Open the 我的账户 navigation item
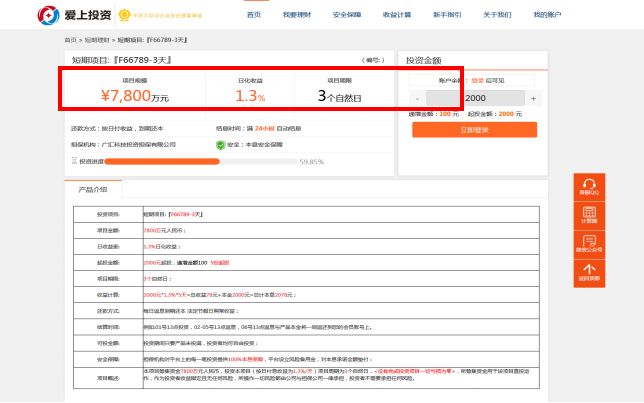644x403 pixels. pos(547,15)
